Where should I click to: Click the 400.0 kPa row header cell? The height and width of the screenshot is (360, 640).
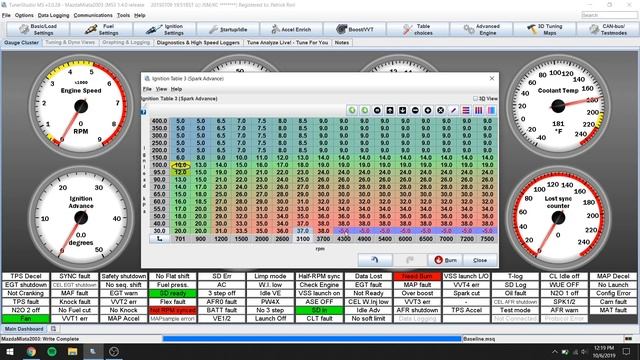(x=159, y=121)
